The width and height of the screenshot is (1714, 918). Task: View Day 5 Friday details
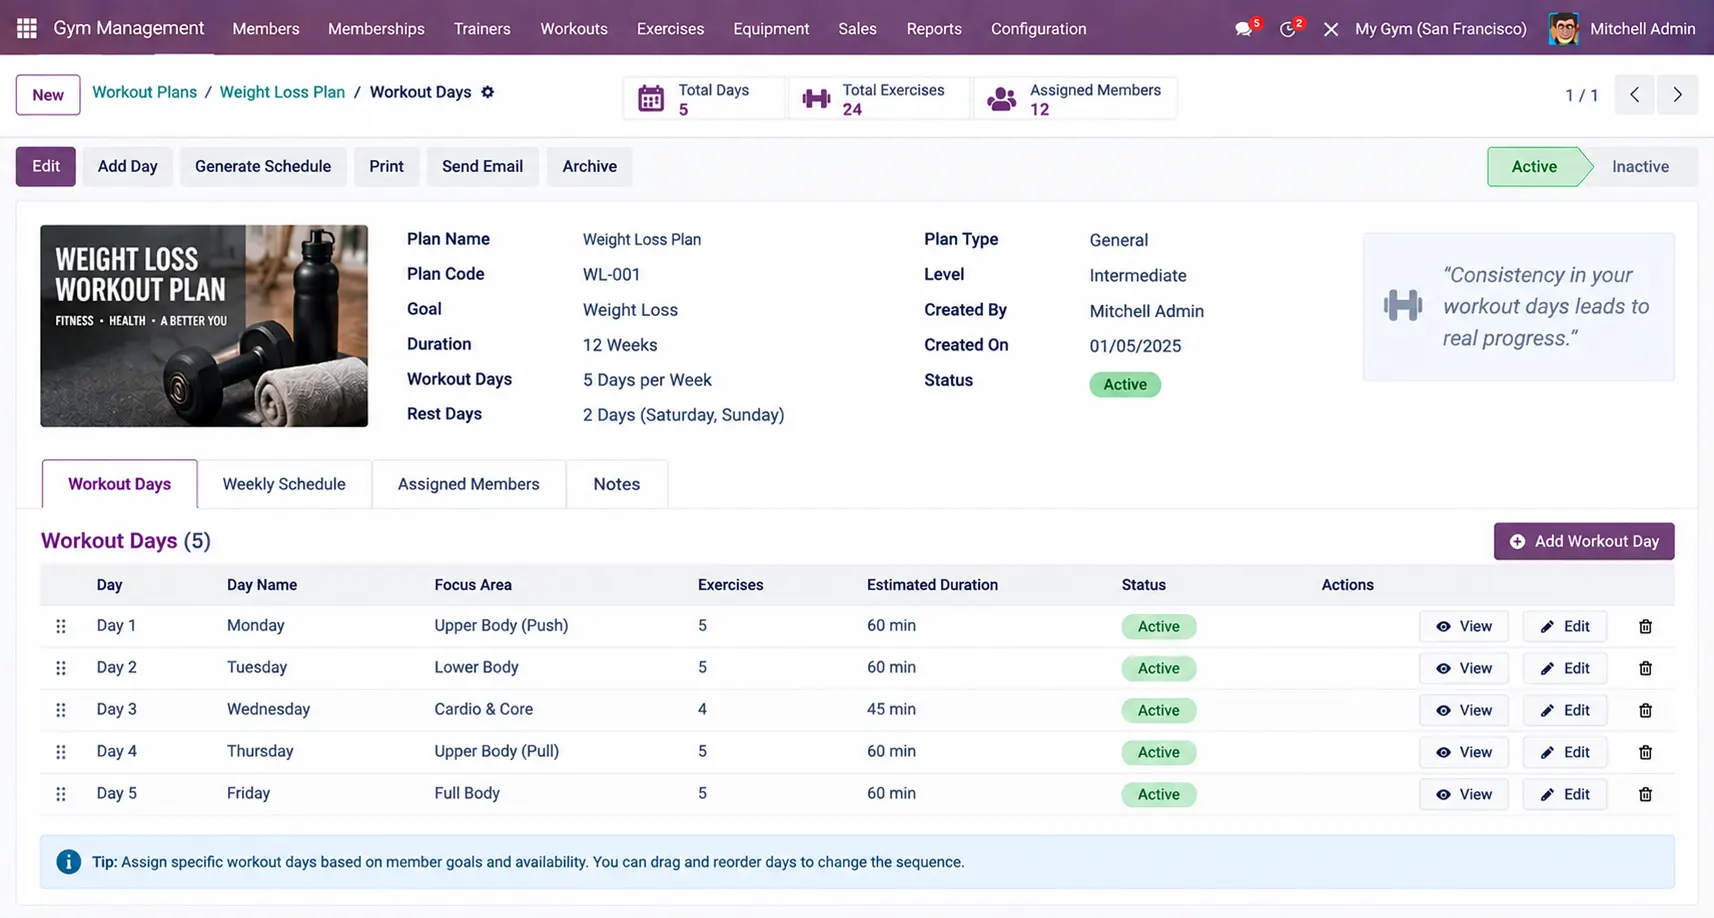1464,794
